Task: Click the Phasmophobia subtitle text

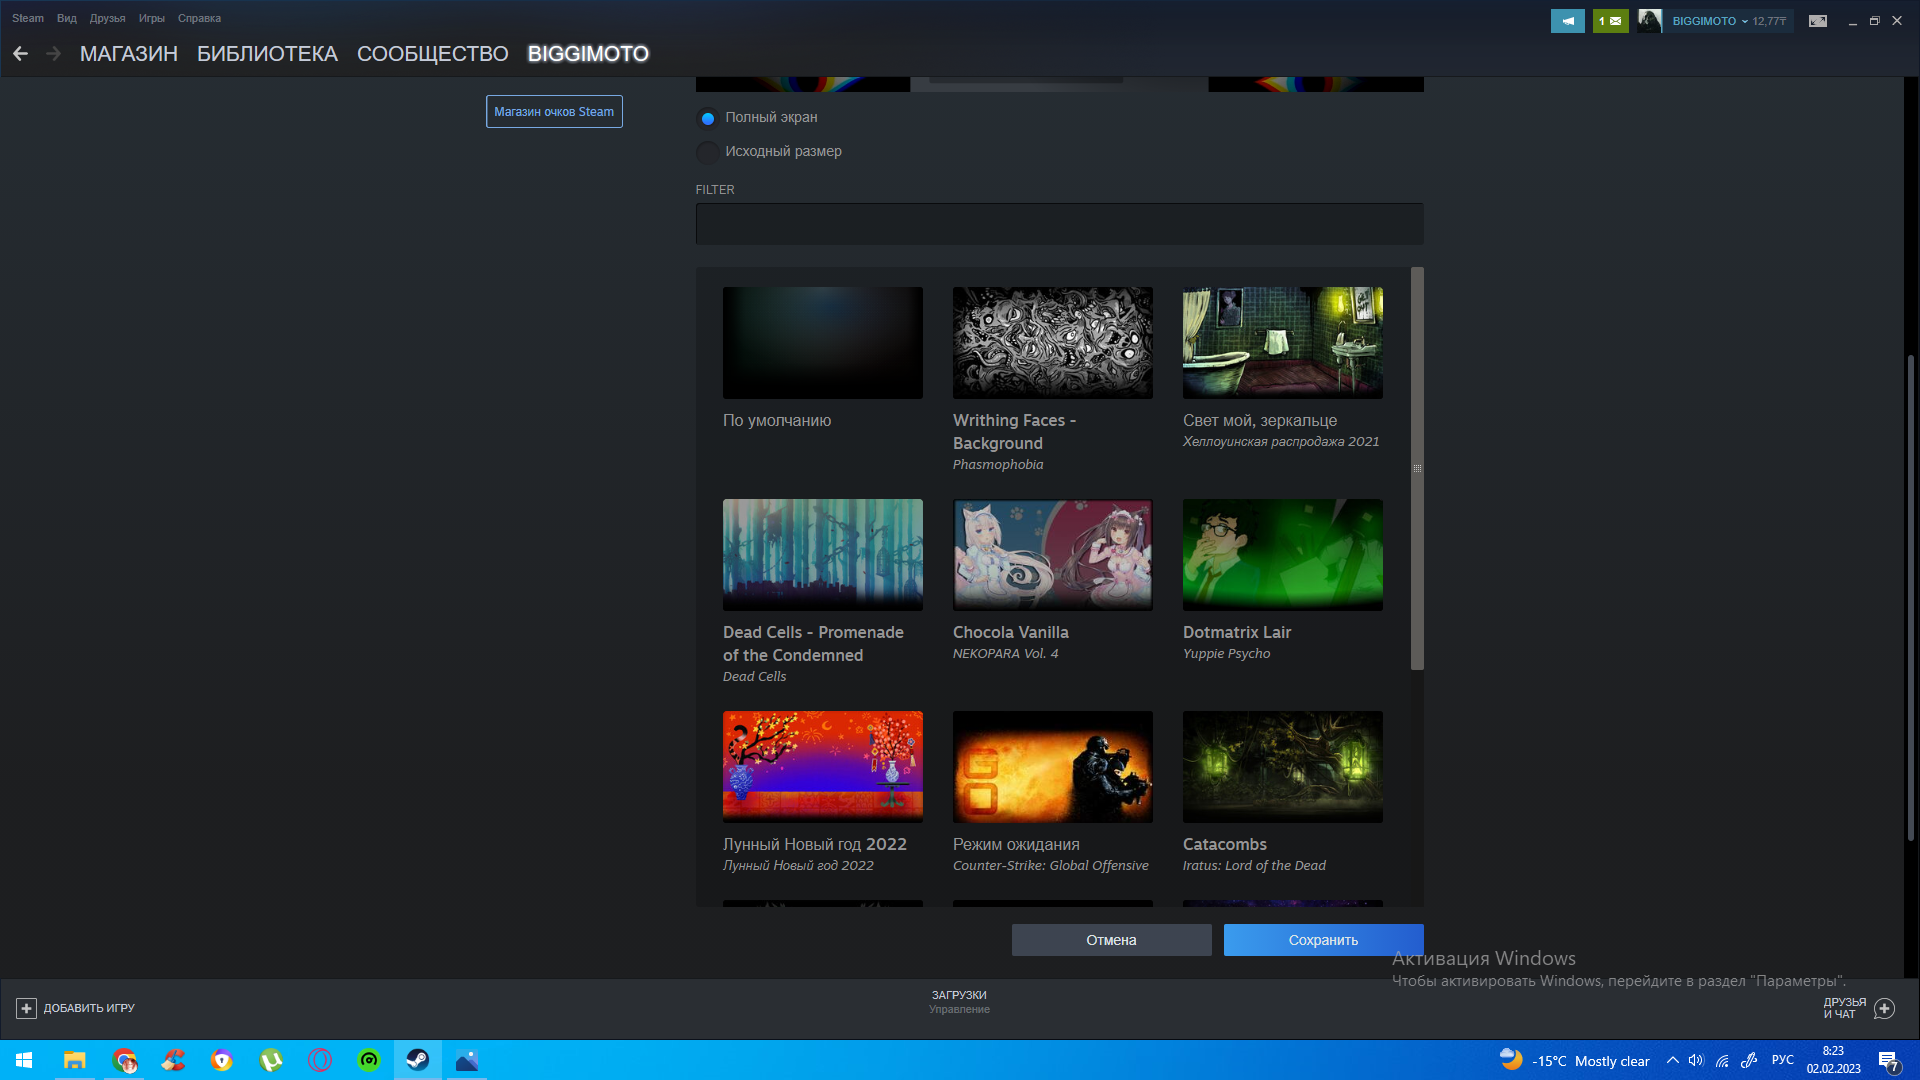Action: (998, 465)
